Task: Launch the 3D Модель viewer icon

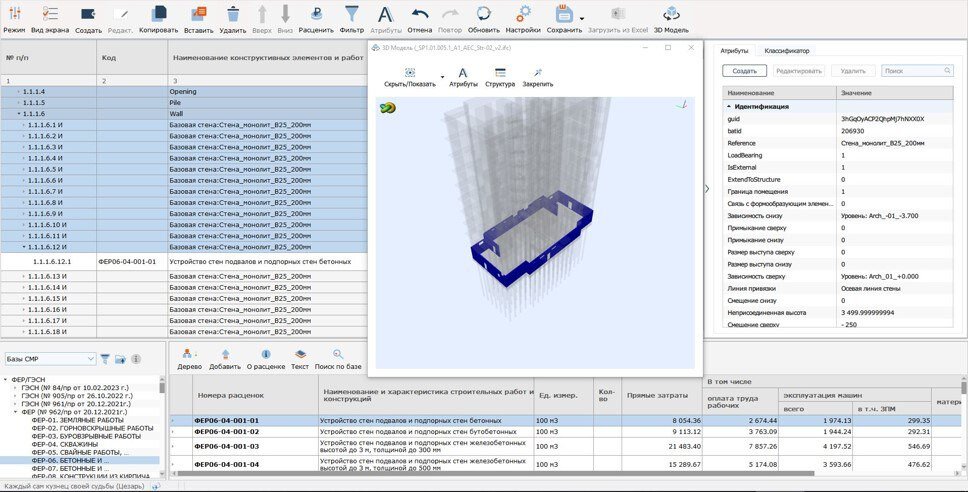Action: click(670, 14)
